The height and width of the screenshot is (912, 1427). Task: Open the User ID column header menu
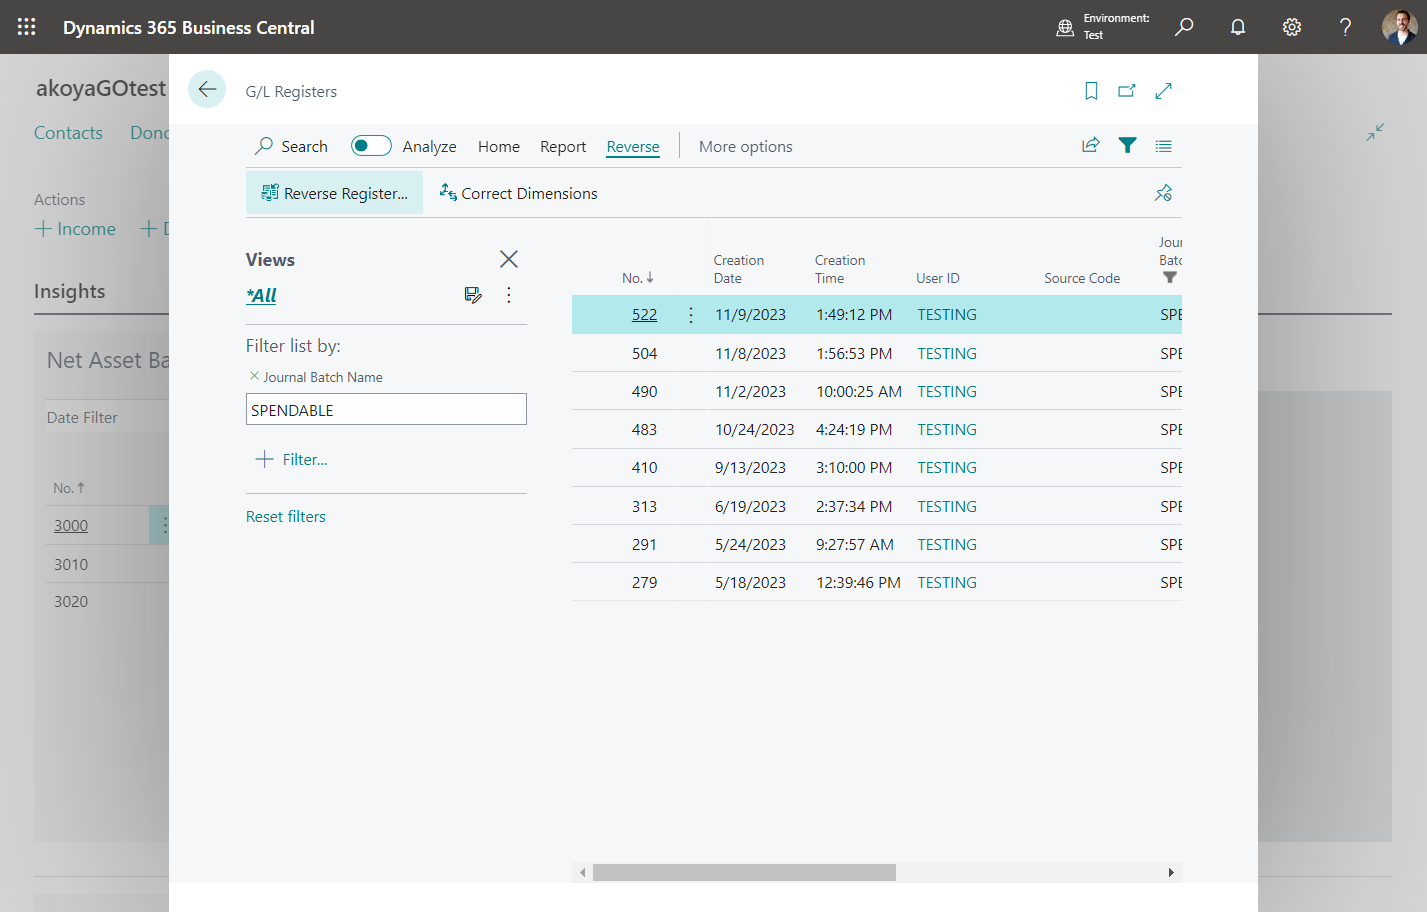938,278
